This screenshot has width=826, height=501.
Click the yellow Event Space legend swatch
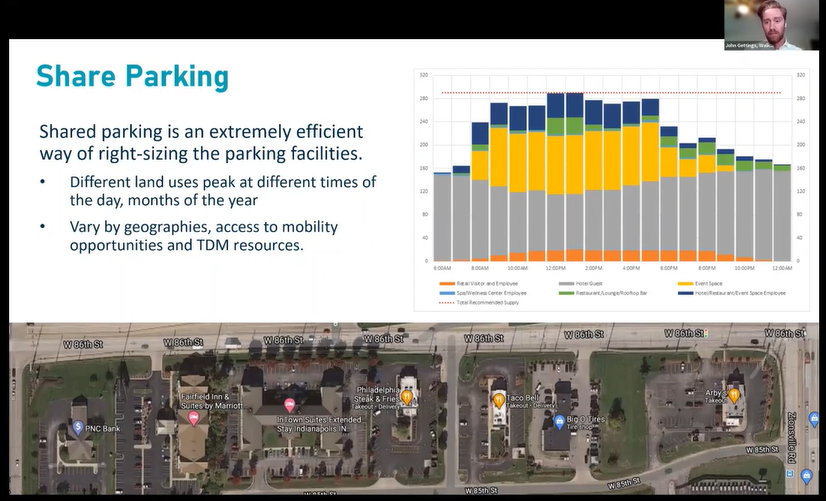pyautogui.click(x=685, y=284)
